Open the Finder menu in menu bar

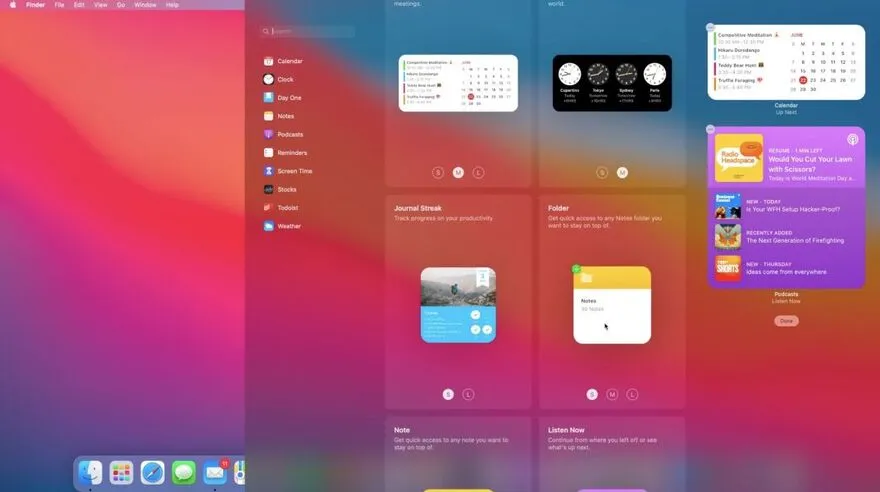(x=35, y=4)
